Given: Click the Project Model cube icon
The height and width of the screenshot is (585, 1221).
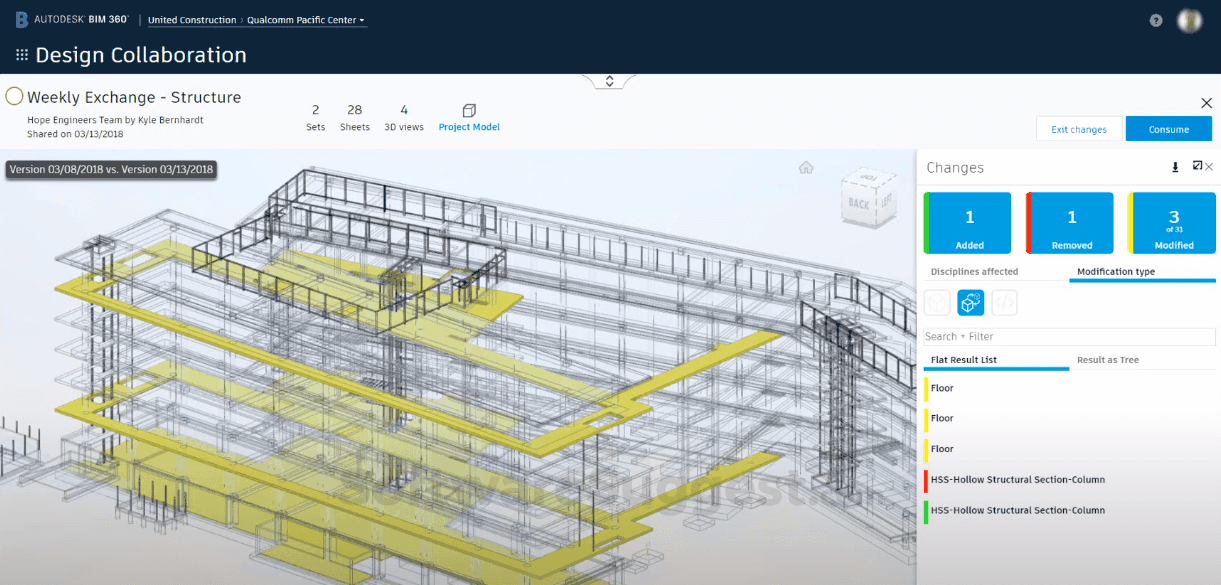Looking at the screenshot, I should coord(468,112).
